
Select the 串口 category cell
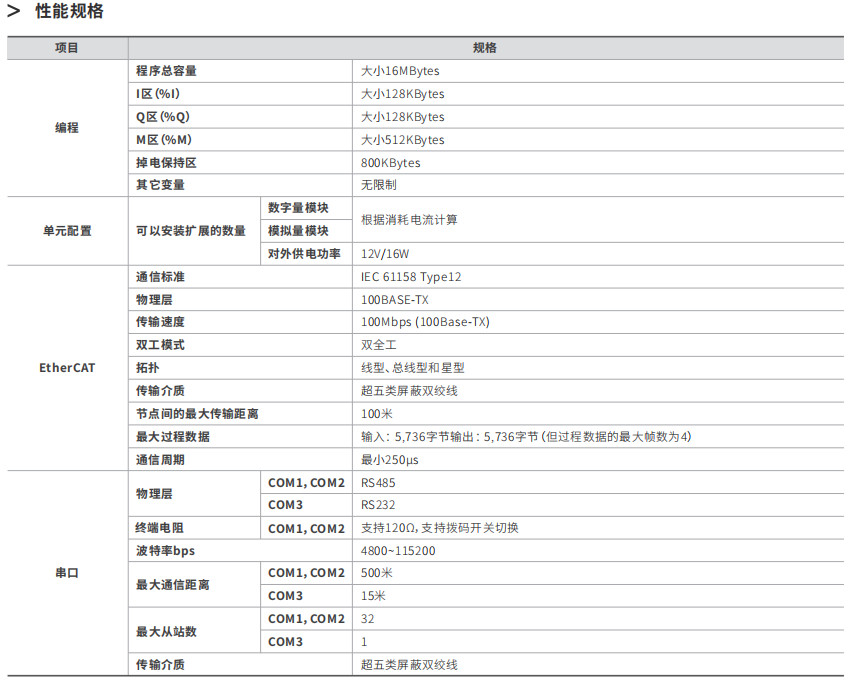(x=67, y=574)
